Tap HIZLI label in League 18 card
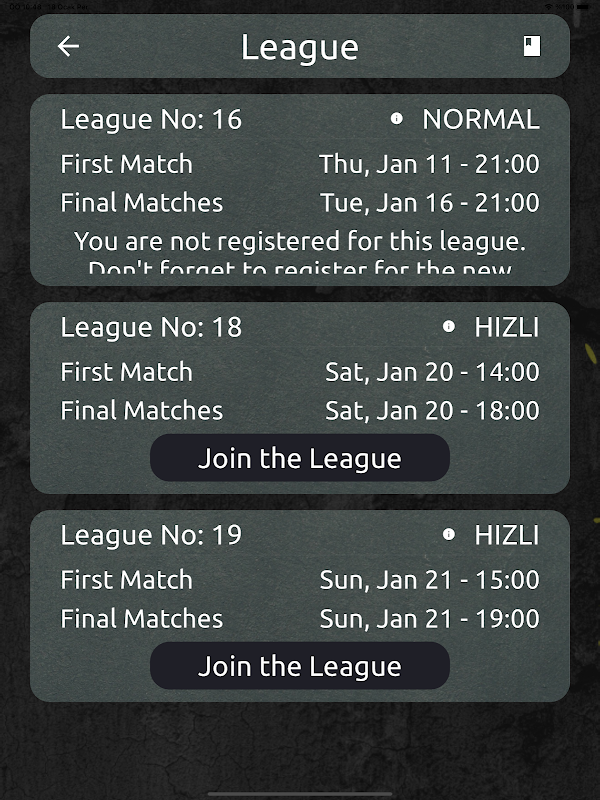The width and height of the screenshot is (600, 800). (506, 327)
